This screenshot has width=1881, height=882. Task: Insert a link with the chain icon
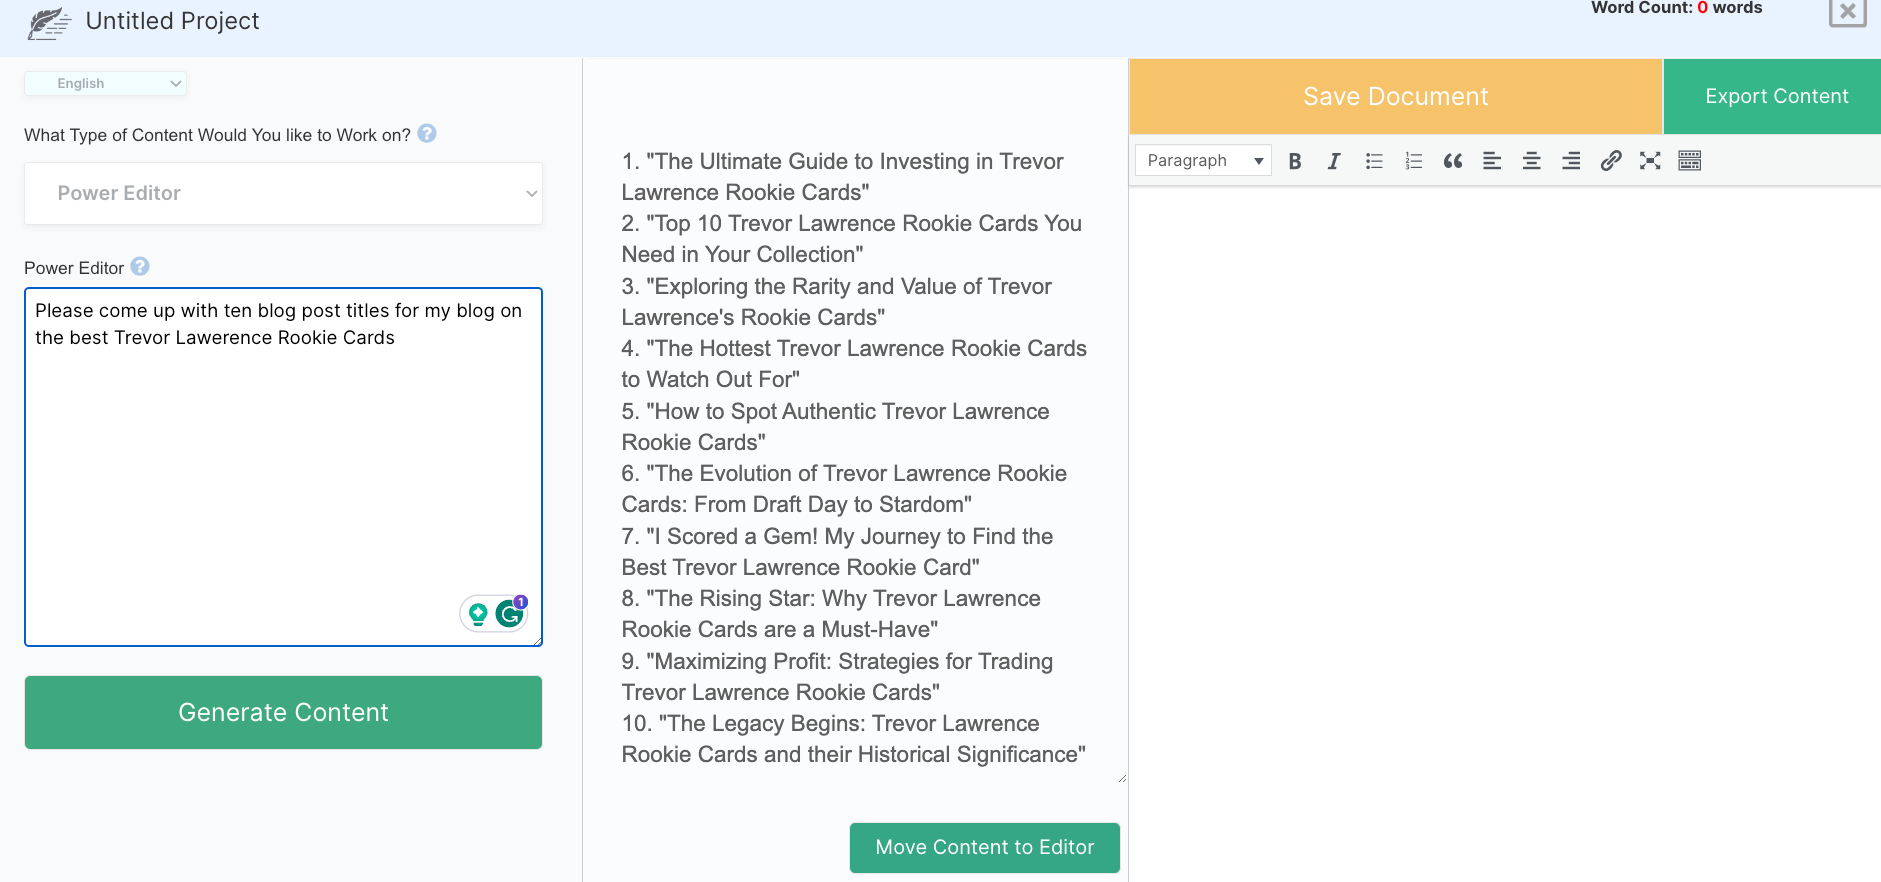(x=1611, y=161)
